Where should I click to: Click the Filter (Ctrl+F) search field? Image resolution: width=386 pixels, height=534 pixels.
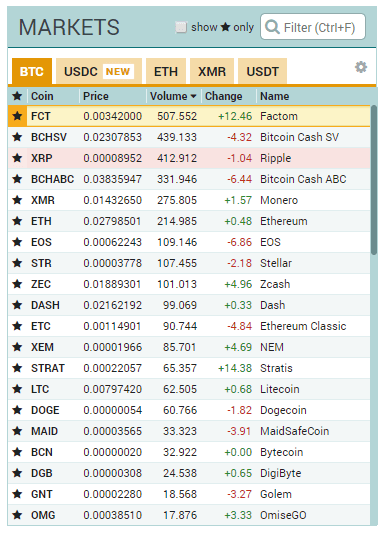(x=313, y=27)
